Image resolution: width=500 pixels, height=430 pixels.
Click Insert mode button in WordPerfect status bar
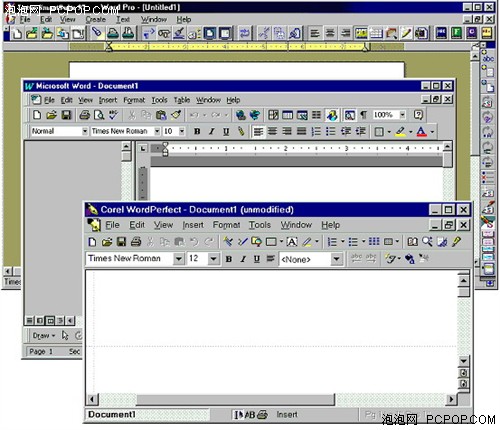287,415
